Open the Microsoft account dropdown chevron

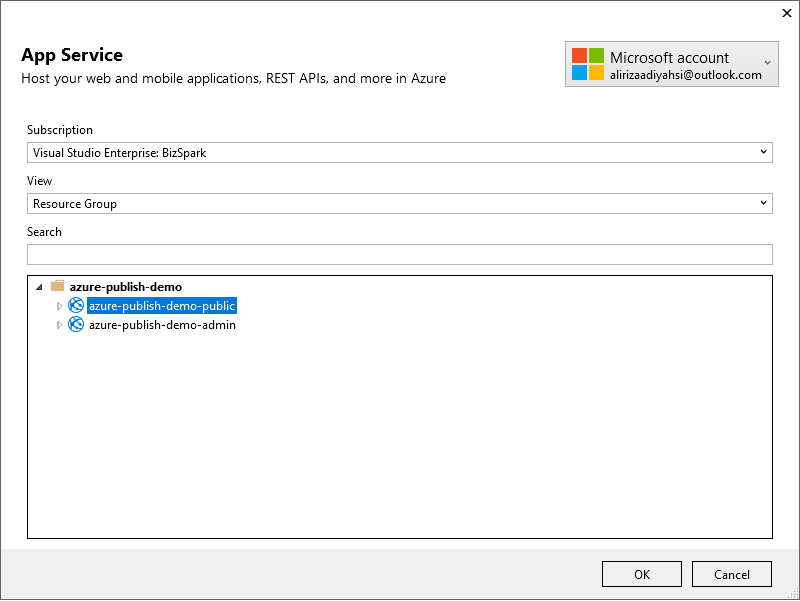pos(767,63)
